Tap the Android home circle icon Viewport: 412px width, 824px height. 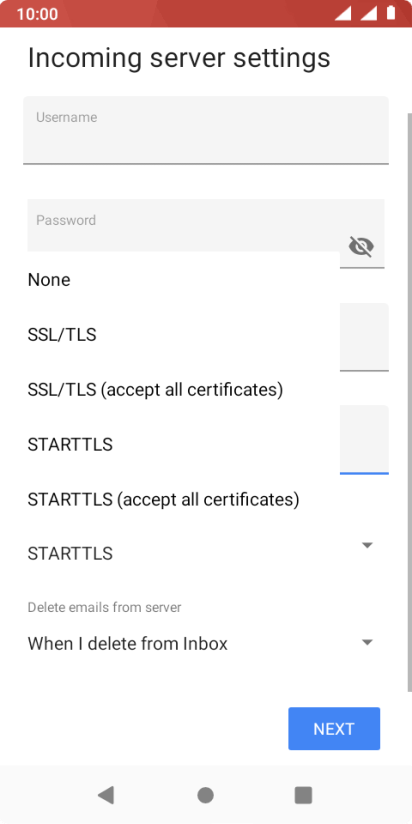point(205,795)
